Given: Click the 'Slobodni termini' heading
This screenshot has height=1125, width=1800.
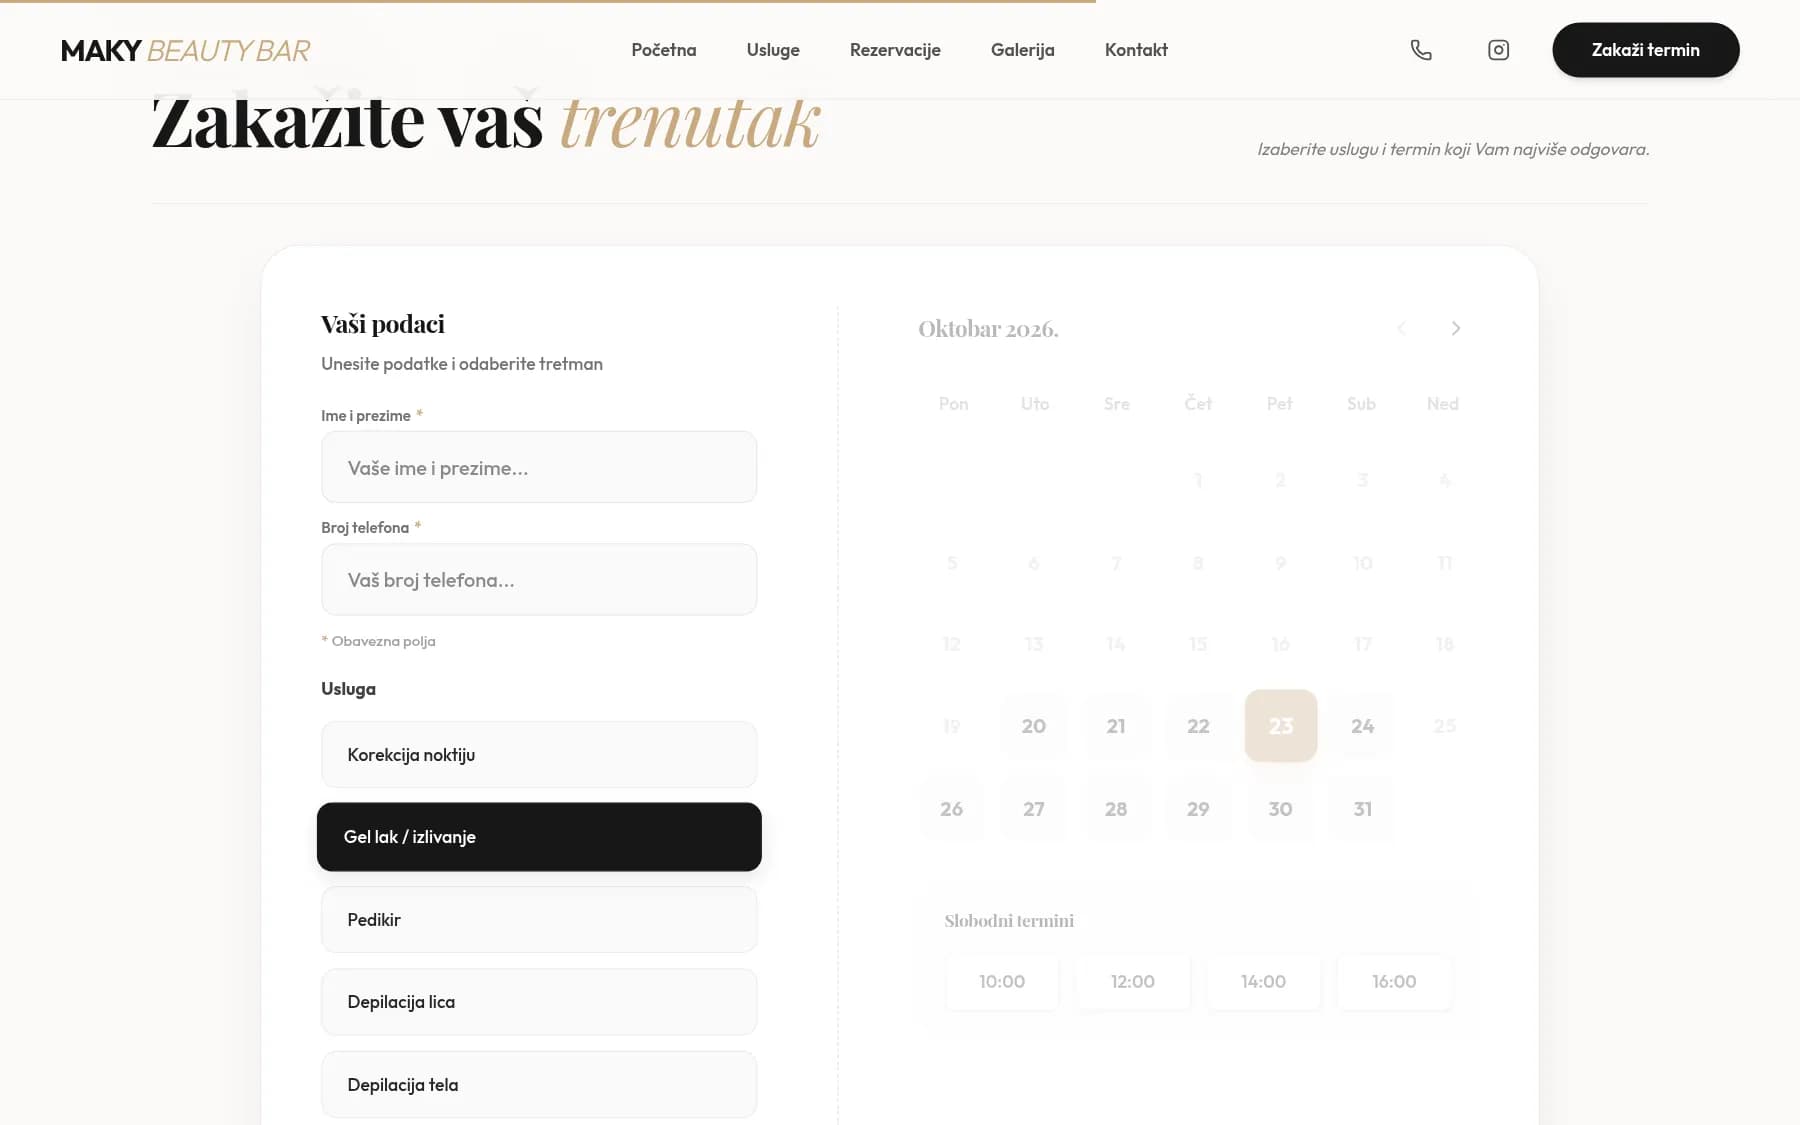Looking at the screenshot, I should pyautogui.click(x=1009, y=921).
